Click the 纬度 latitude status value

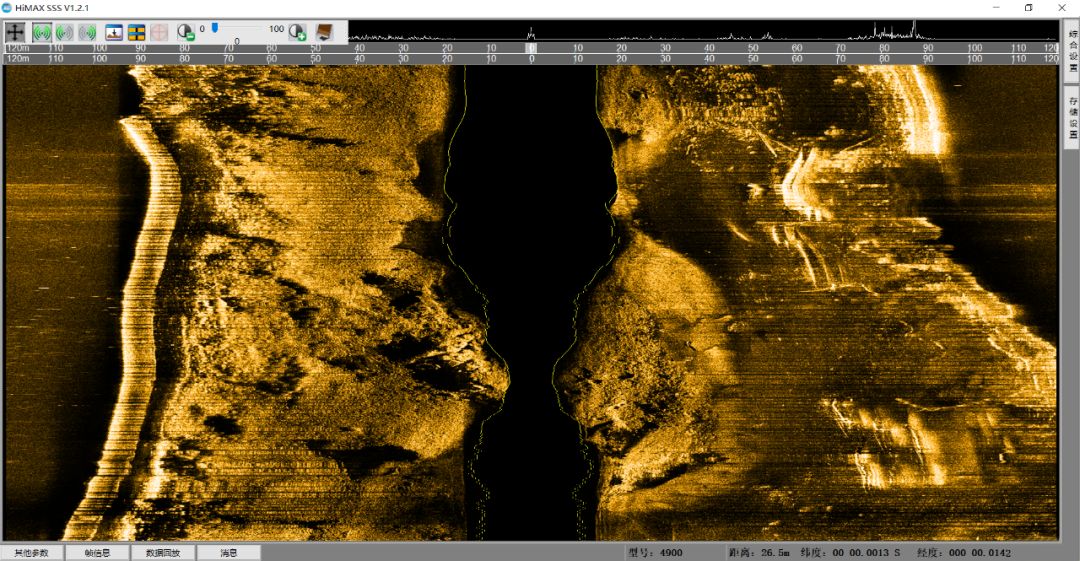pos(850,553)
